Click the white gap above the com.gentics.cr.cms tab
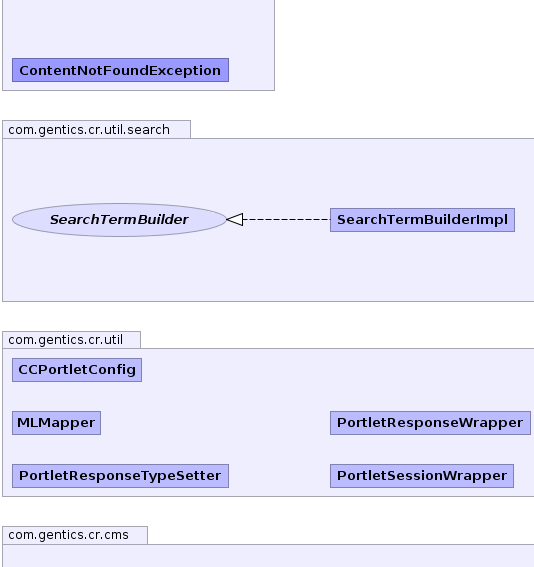The image size is (534, 567). [268, 511]
